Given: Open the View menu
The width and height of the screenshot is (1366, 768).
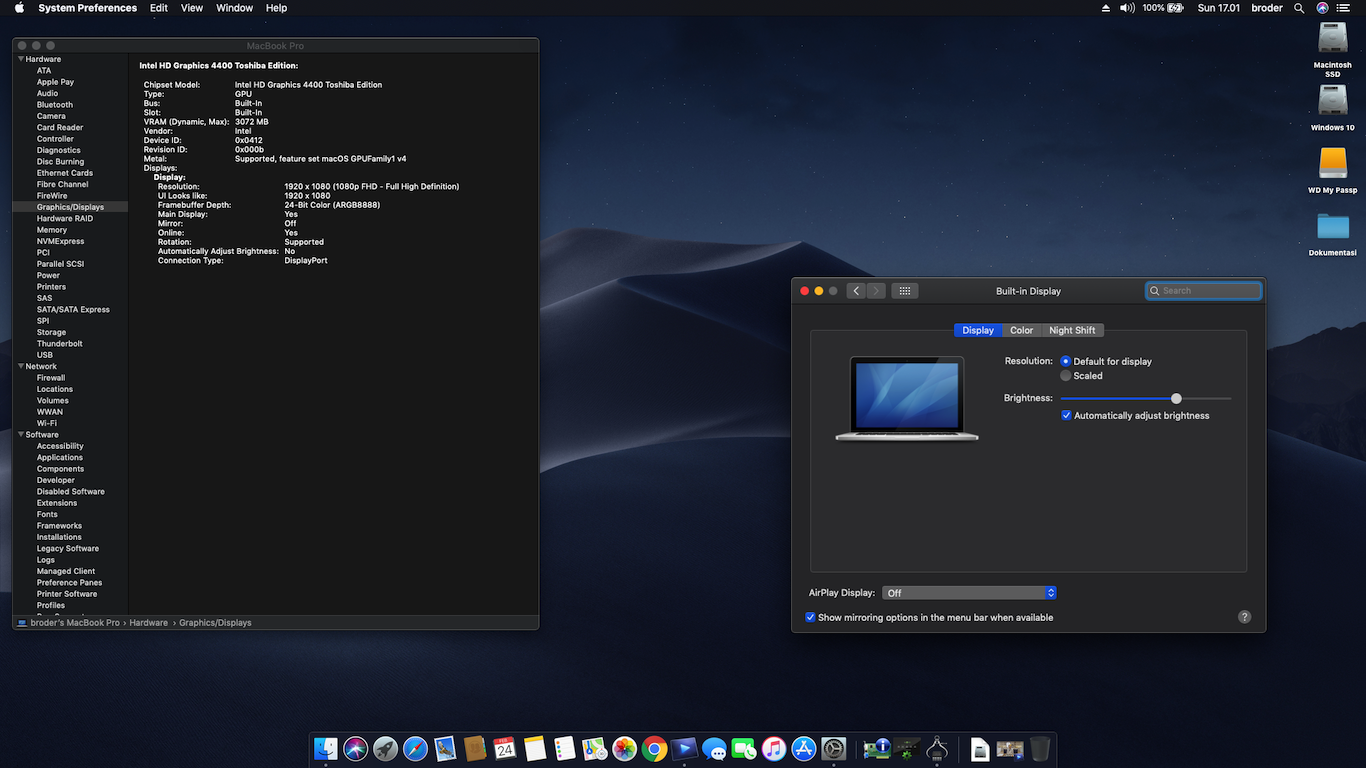Looking at the screenshot, I should 192,8.
